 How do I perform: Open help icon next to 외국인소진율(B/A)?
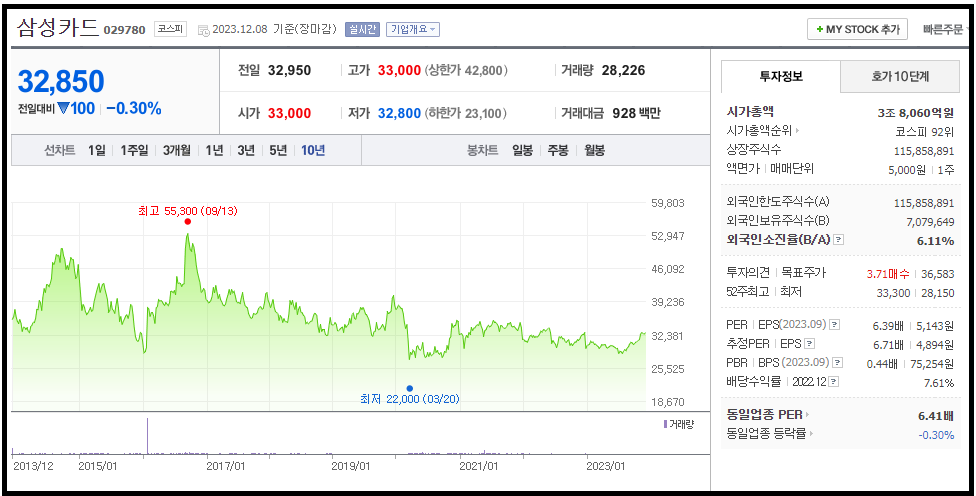tap(838, 240)
